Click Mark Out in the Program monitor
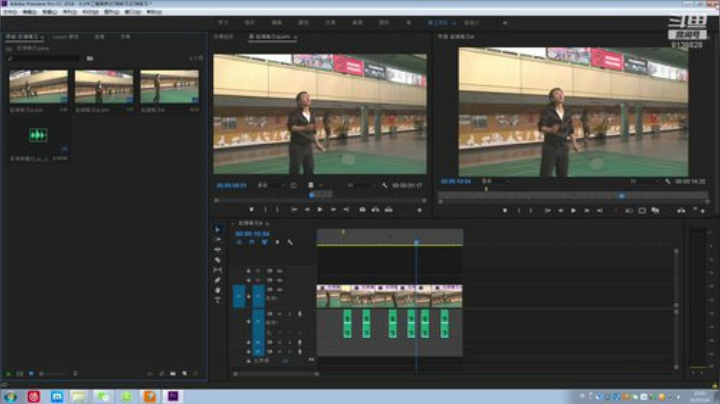720x404 pixels. [x=531, y=211]
